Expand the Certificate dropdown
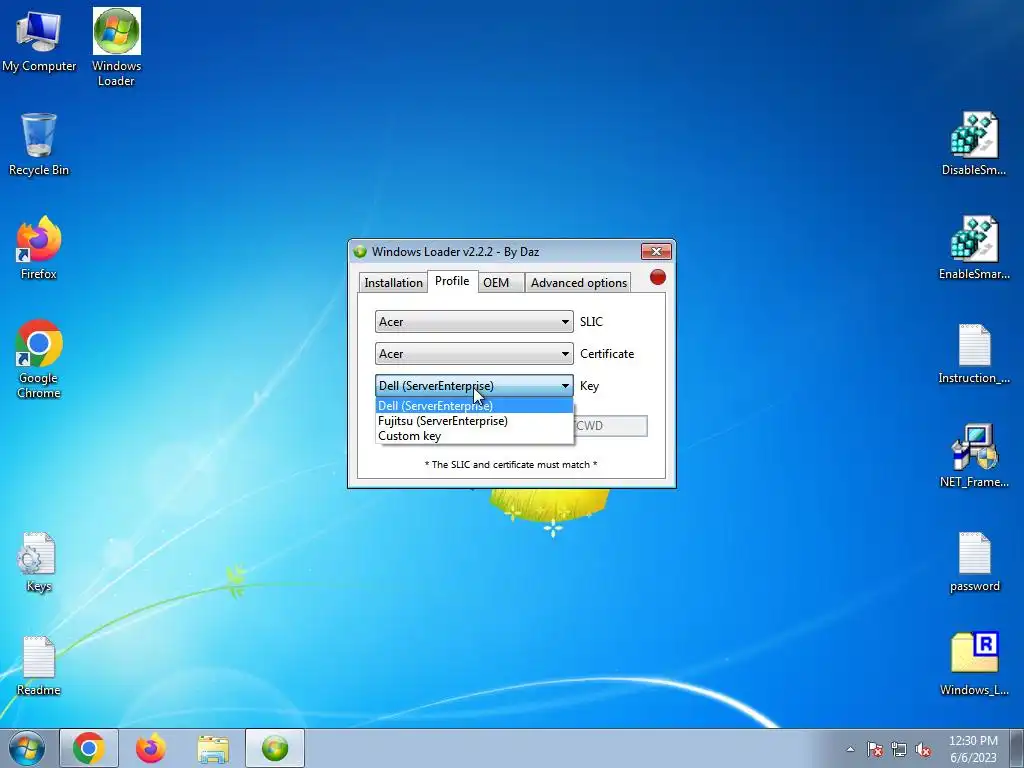The height and width of the screenshot is (768, 1024). tap(474, 353)
